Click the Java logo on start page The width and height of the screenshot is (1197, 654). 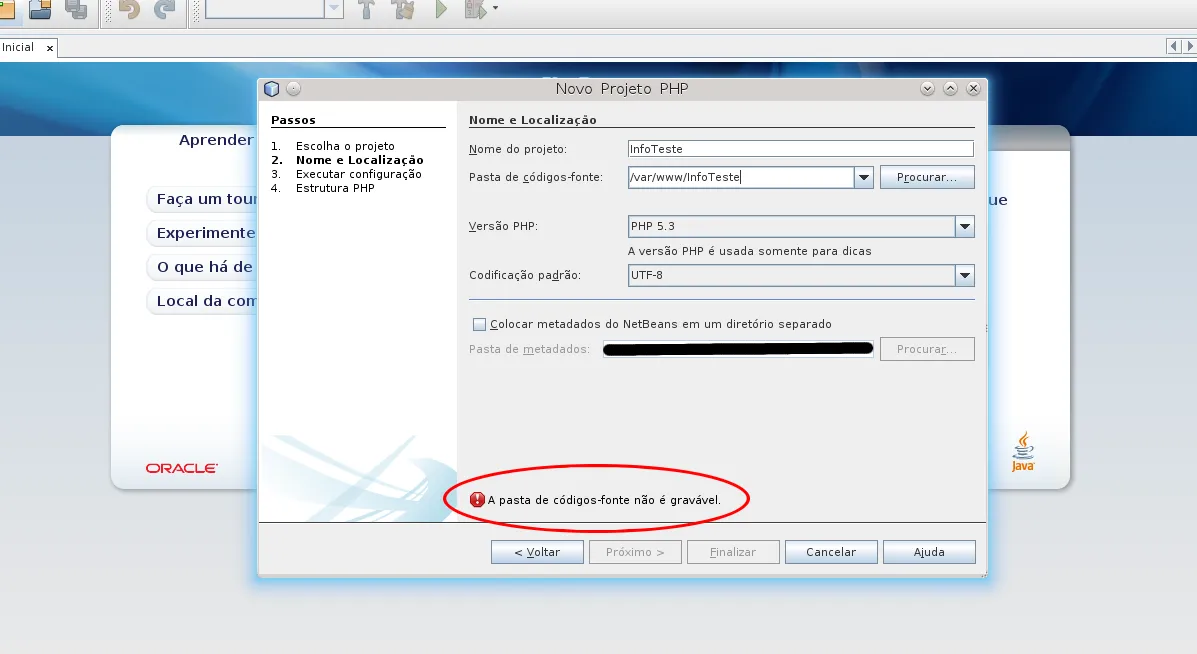click(1023, 452)
